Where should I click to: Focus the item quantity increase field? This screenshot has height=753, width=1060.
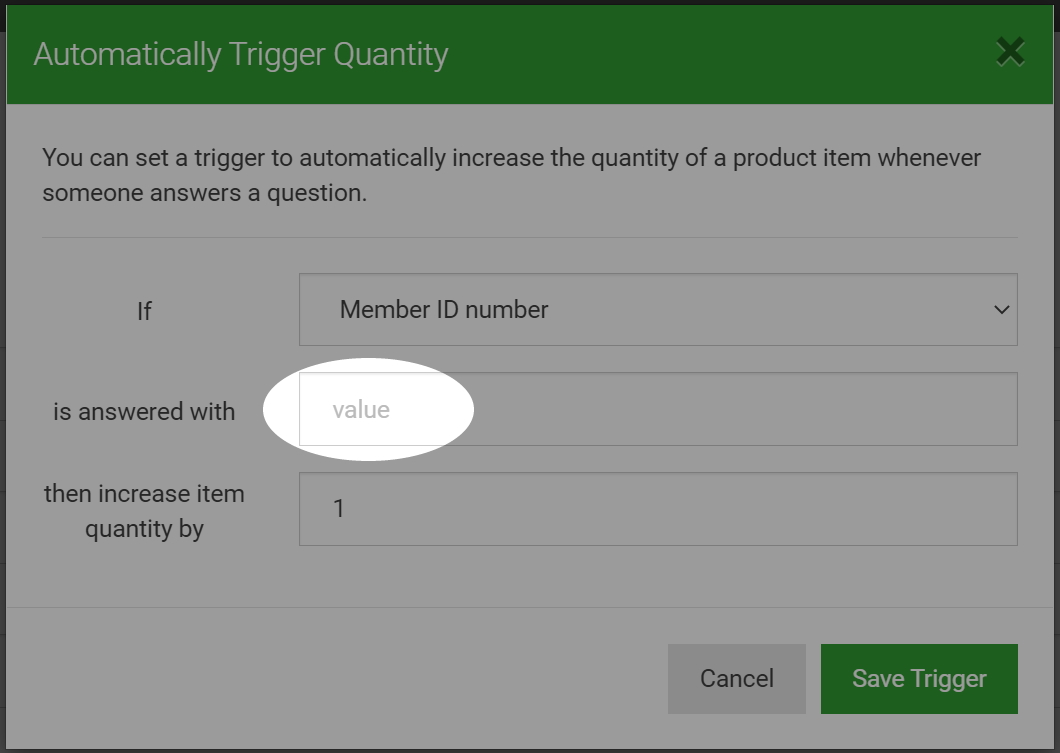(x=658, y=509)
